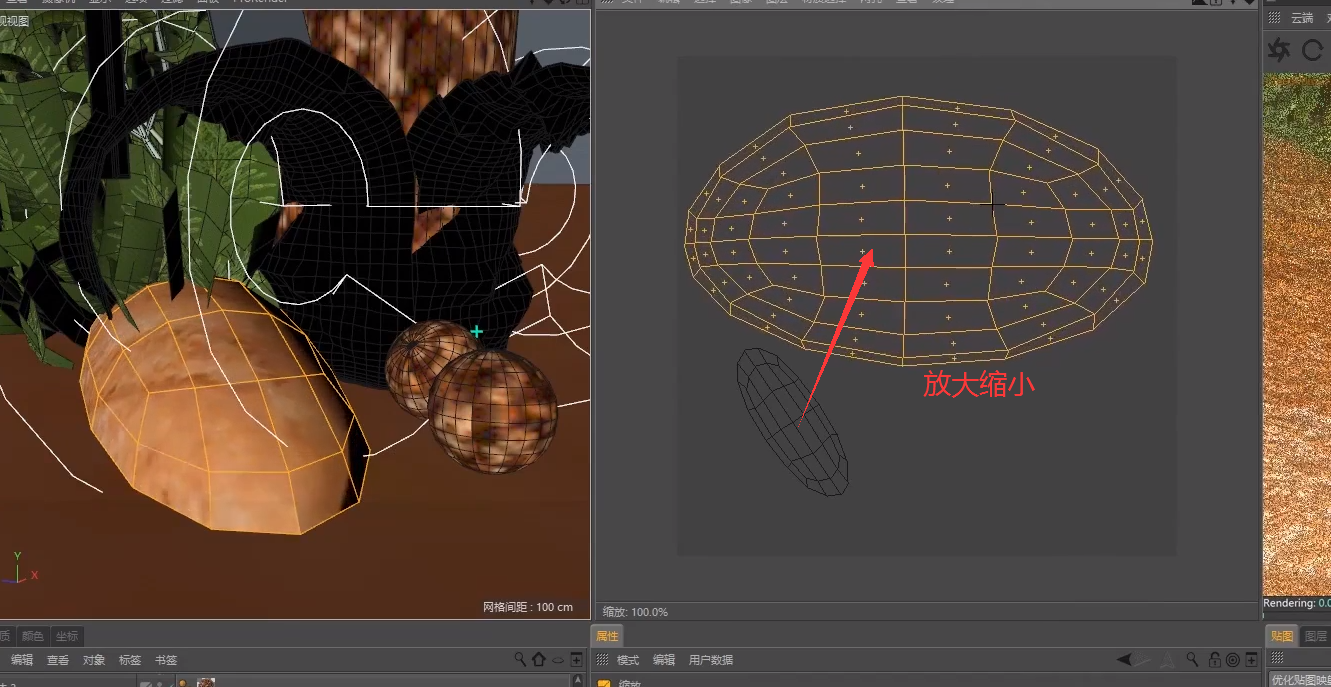1331x687 pixels.
Task: Click the attributes panel lock icon
Action: pos(1214,660)
